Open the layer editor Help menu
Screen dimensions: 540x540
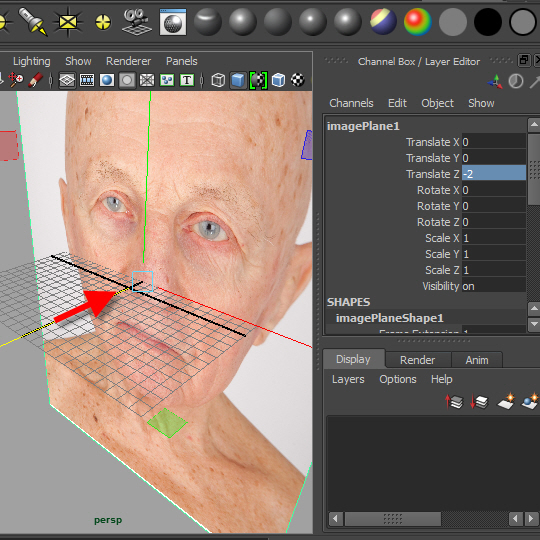pyautogui.click(x=442, y=379)
